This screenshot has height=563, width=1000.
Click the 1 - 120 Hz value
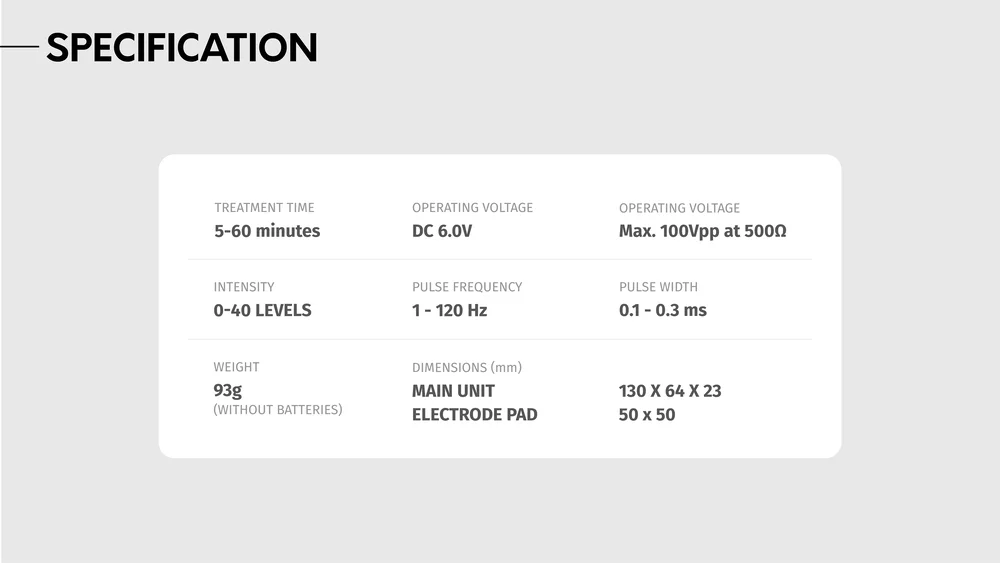pos(450,311)
